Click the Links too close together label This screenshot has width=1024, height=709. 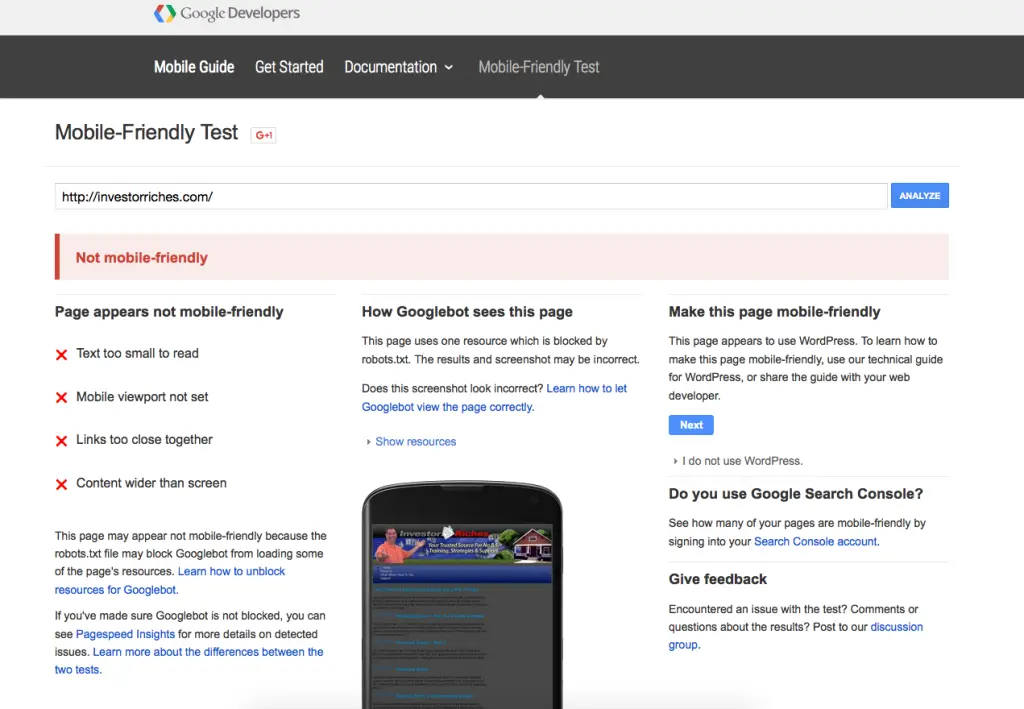click(144, 440)
